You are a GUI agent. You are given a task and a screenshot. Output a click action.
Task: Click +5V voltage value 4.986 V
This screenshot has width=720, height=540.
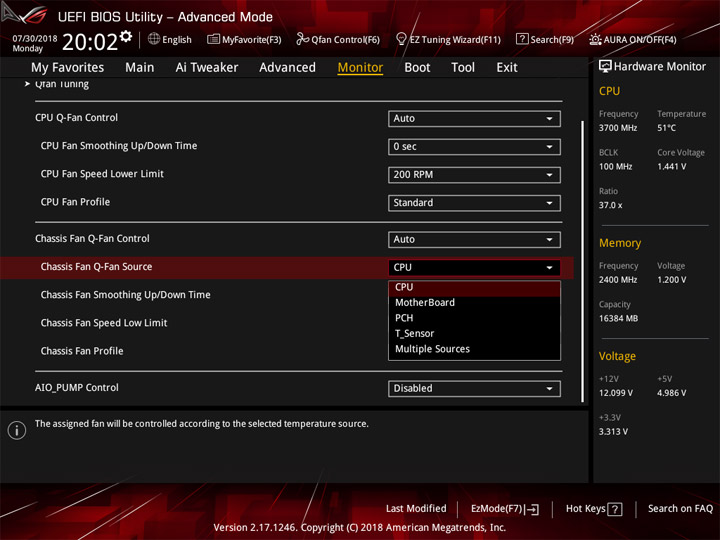[671, 393]
